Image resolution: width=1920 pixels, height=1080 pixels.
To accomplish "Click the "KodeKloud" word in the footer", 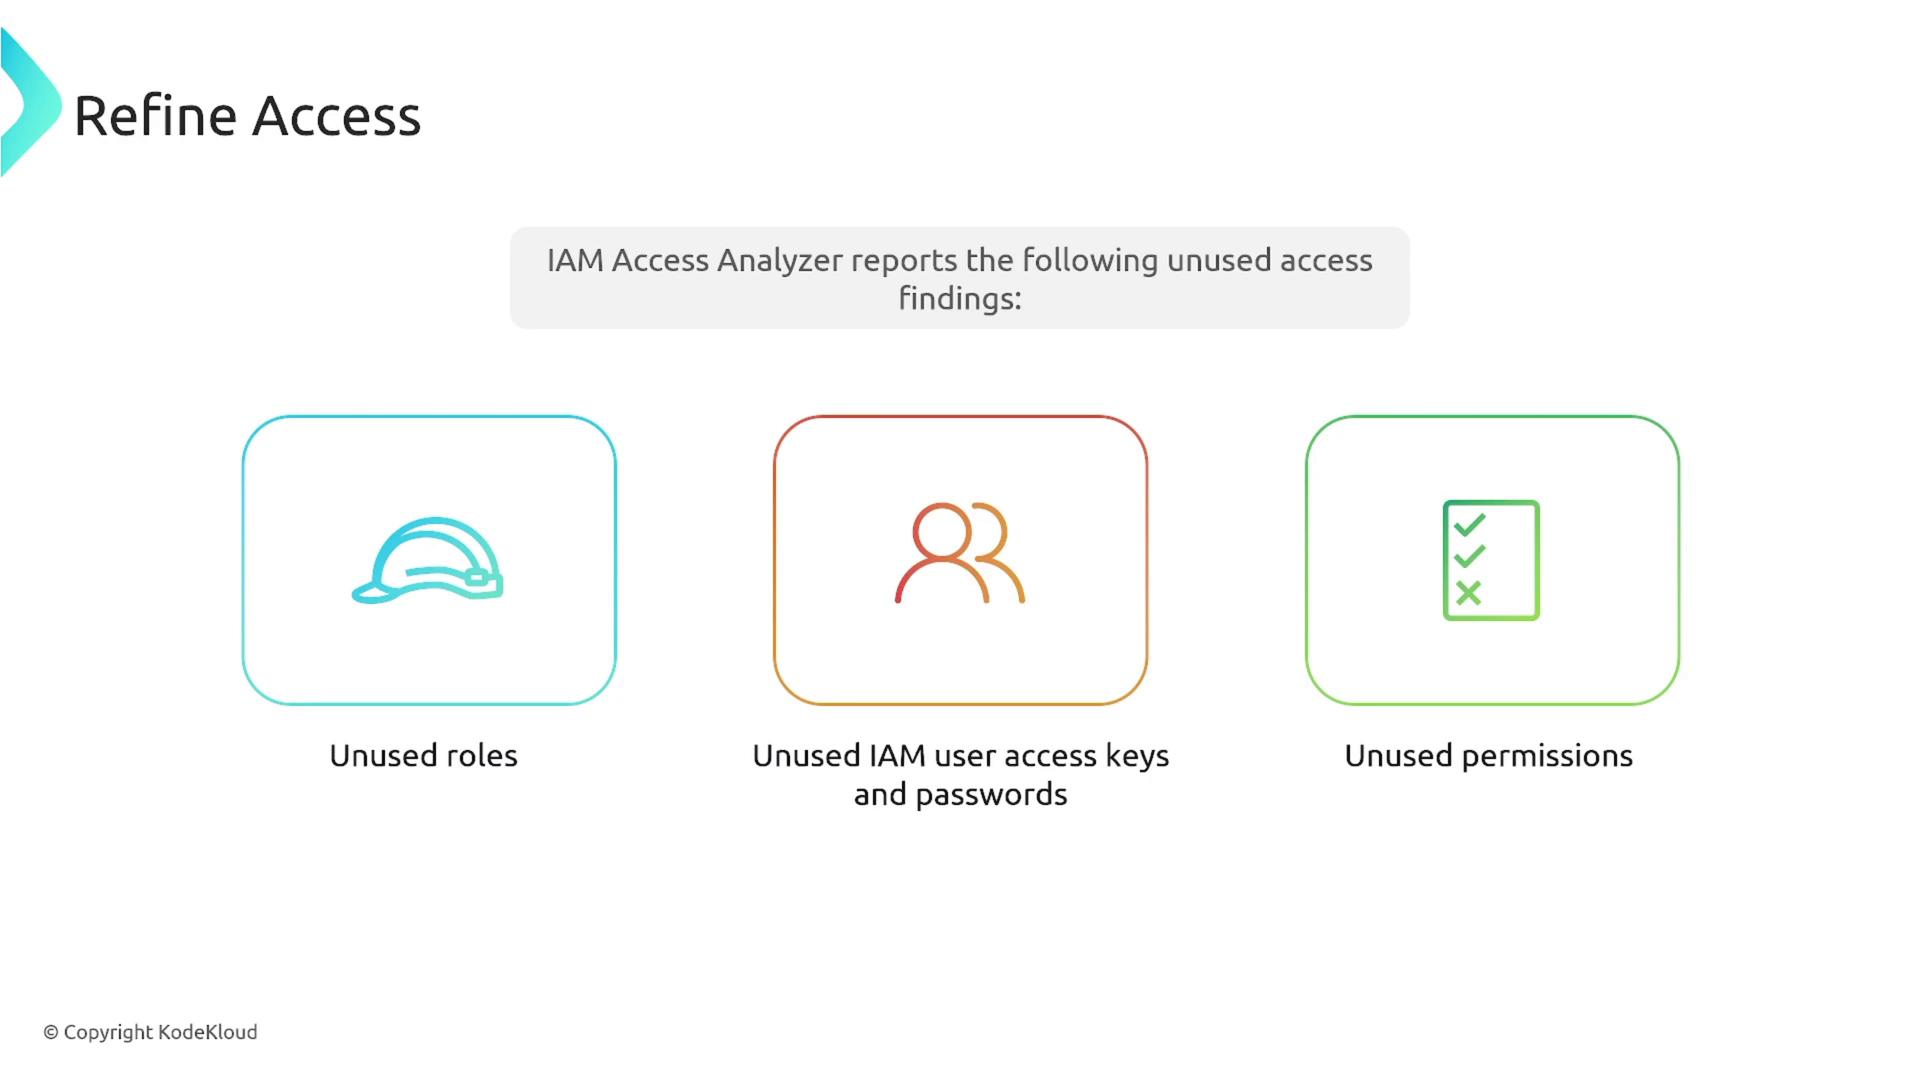I will (208, 1032).
